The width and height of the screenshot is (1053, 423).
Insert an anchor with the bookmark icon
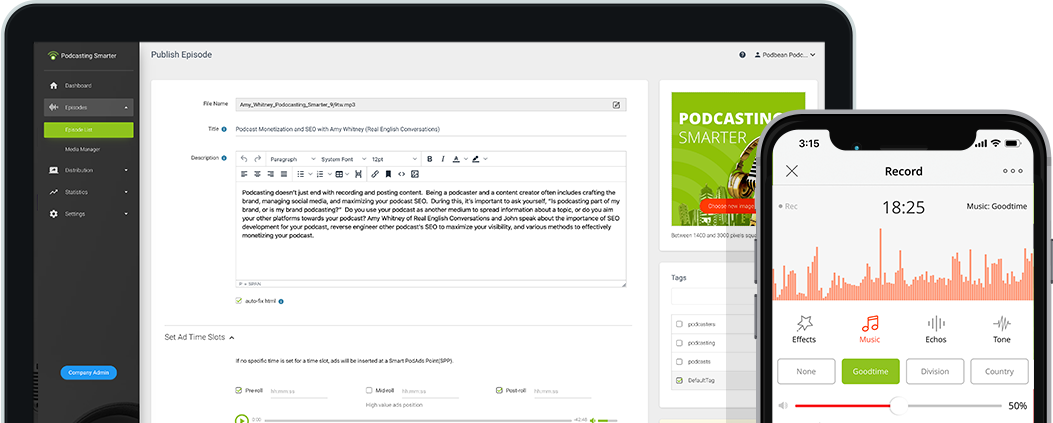[388, 174]
